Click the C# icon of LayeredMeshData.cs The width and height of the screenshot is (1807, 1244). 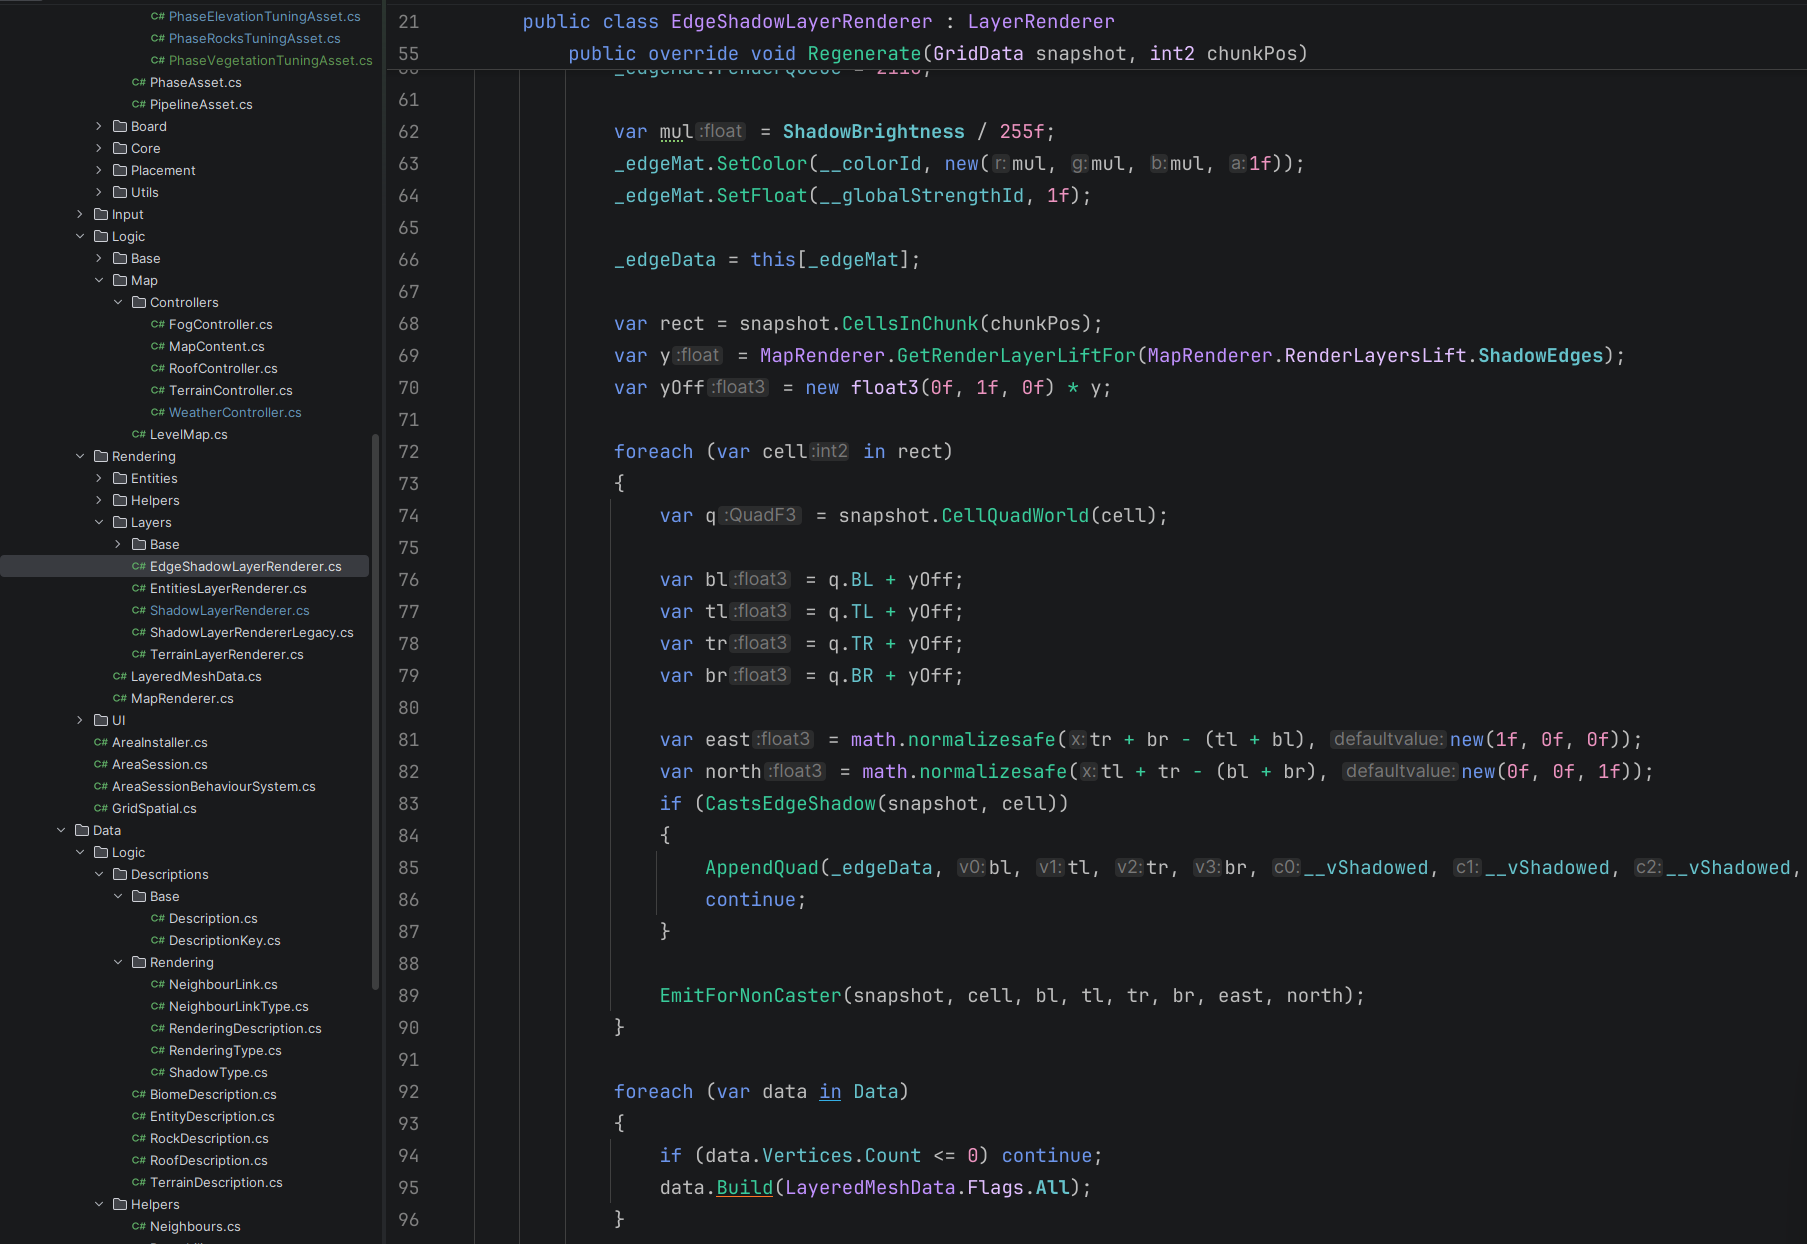(120, 677)
